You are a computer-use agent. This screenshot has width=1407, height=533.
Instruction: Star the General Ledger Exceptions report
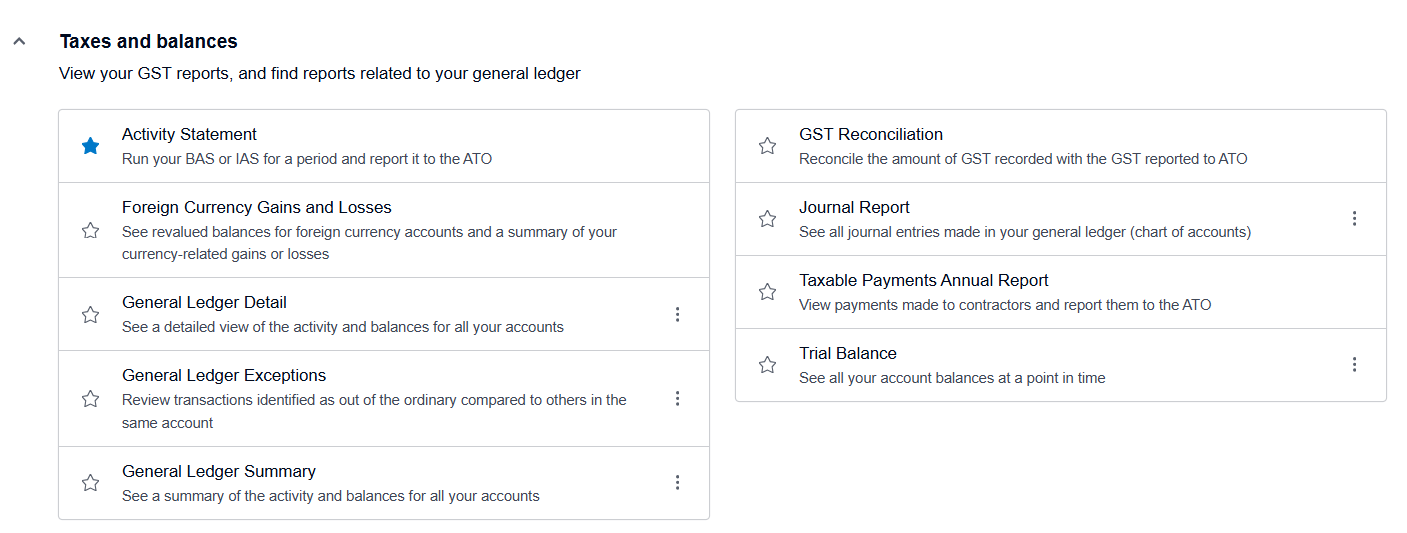[x=90, y=398]
